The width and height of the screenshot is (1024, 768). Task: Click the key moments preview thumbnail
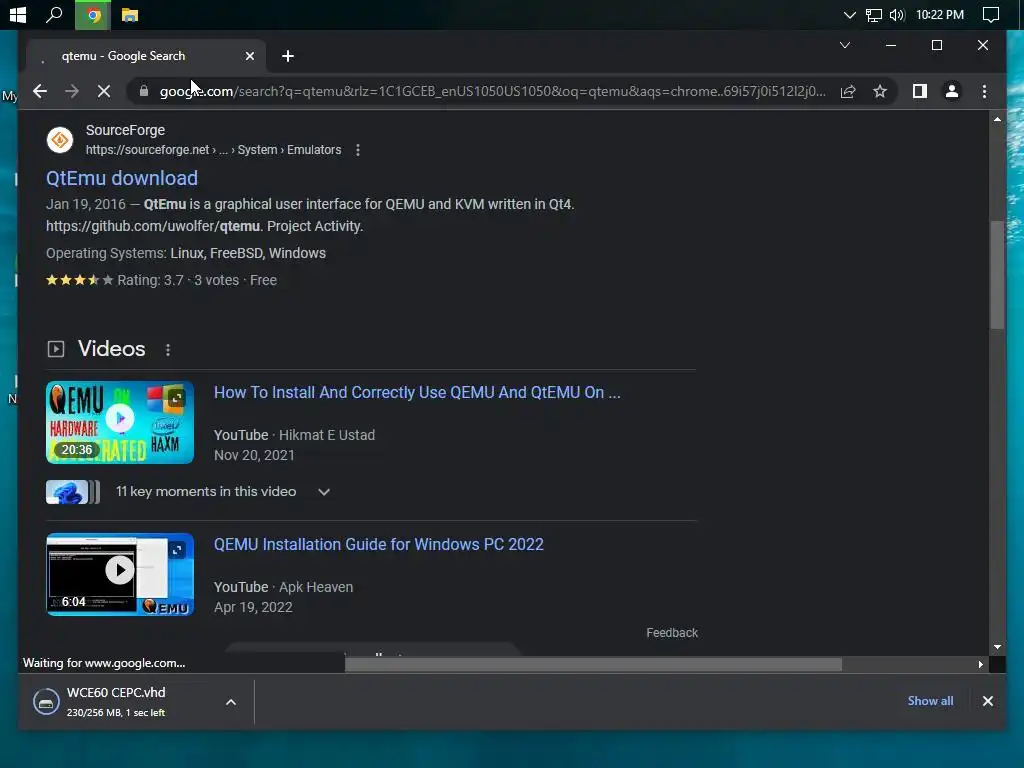[x=72, y=492]
